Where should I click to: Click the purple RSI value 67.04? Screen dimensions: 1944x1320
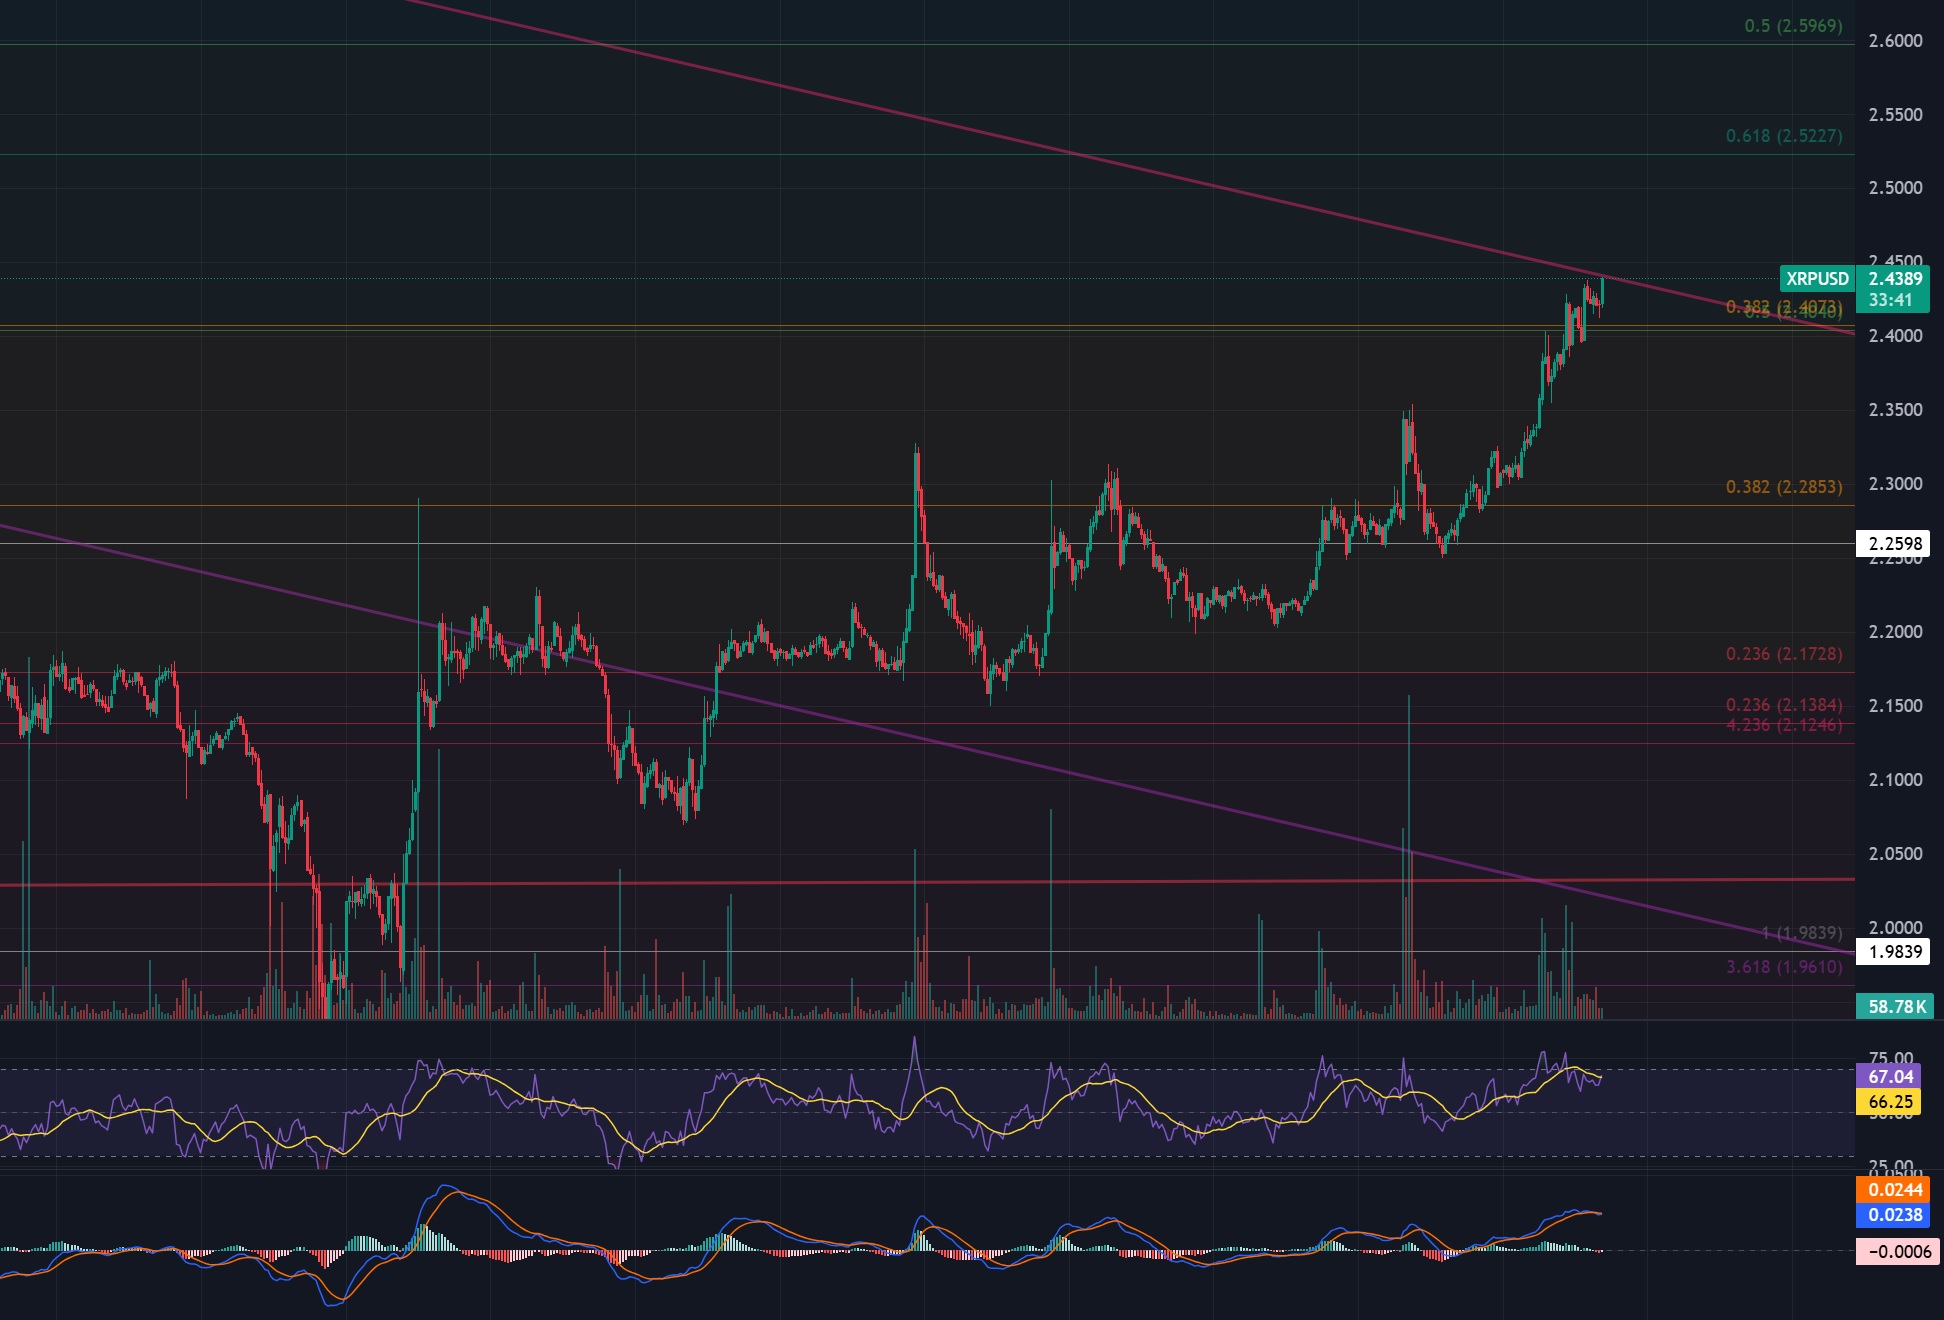1890,1077
